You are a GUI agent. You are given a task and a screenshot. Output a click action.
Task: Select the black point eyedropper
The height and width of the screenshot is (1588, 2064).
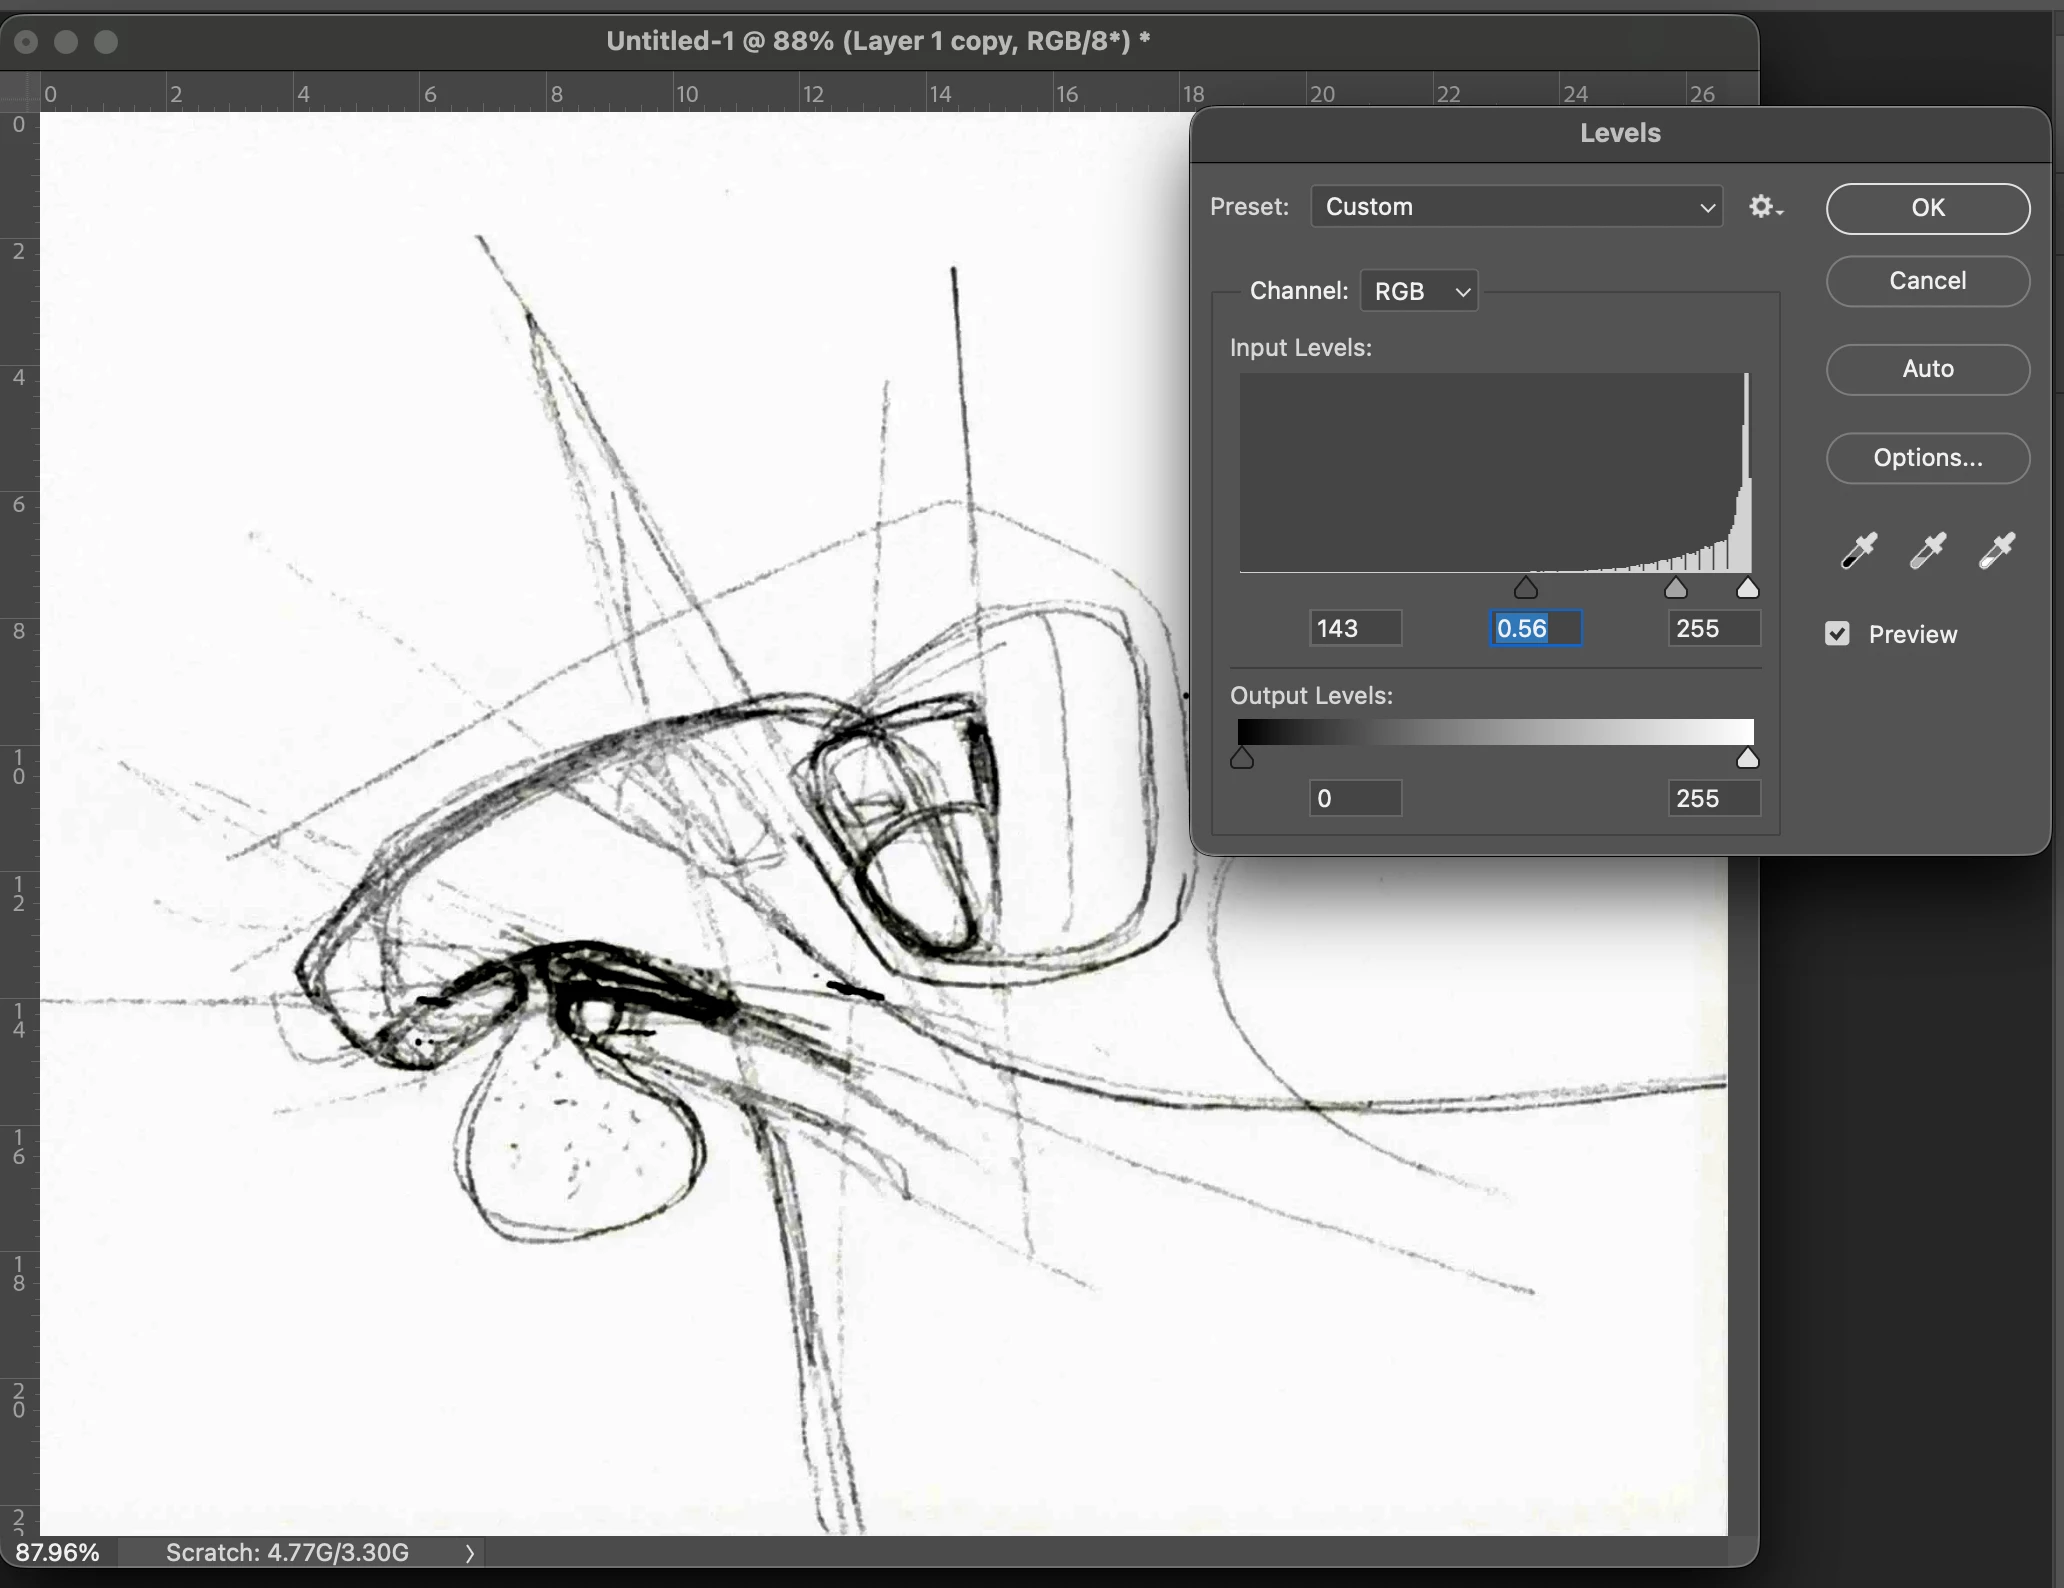tap(1859, 550)
